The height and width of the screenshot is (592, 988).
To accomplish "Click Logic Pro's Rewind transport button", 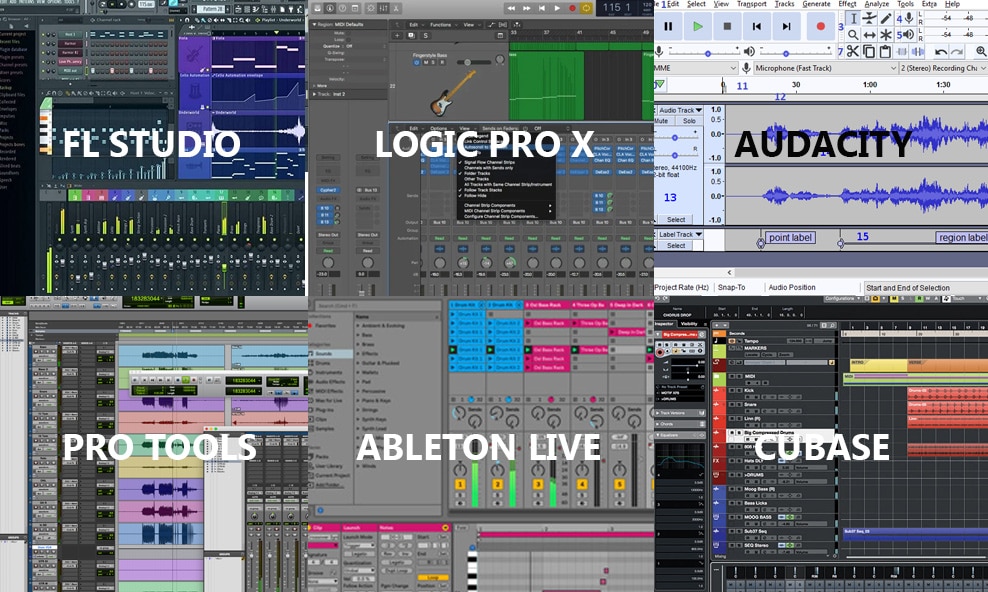I will point(511,8).
